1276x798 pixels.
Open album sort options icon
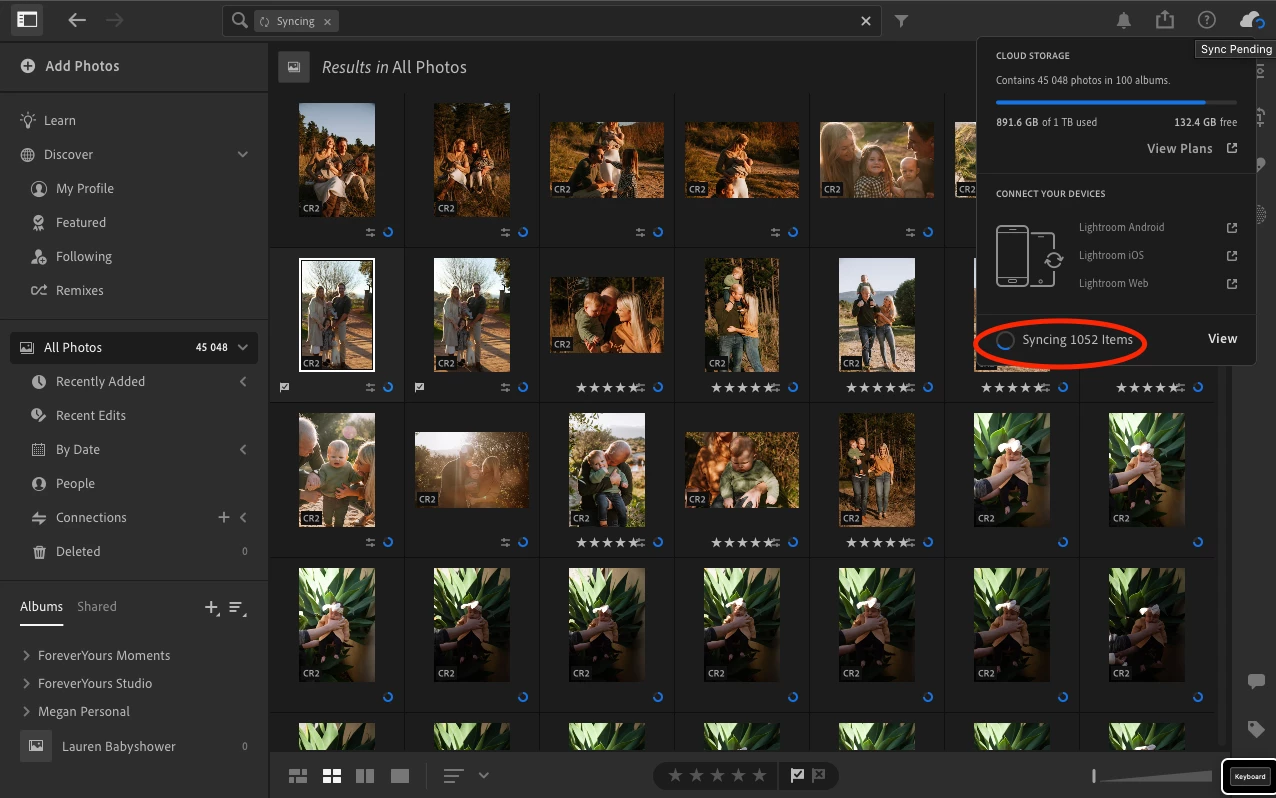(x=237, y=607)
